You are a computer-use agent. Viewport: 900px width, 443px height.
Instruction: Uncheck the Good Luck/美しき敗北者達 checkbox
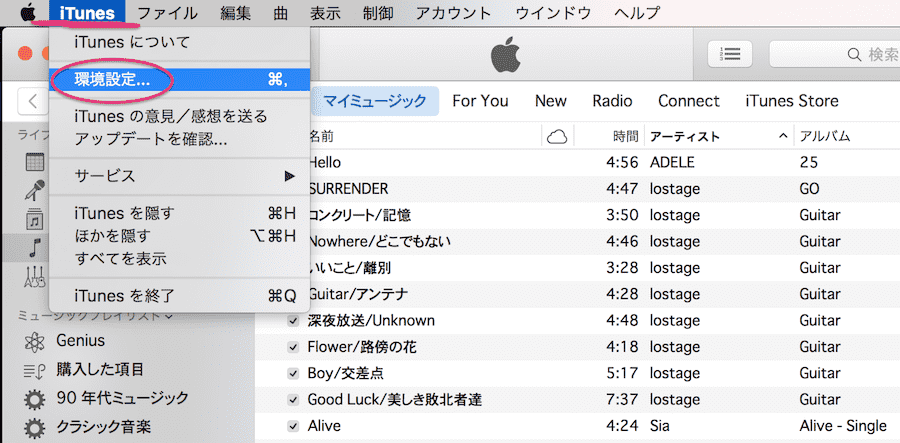(x=293, y=400)
